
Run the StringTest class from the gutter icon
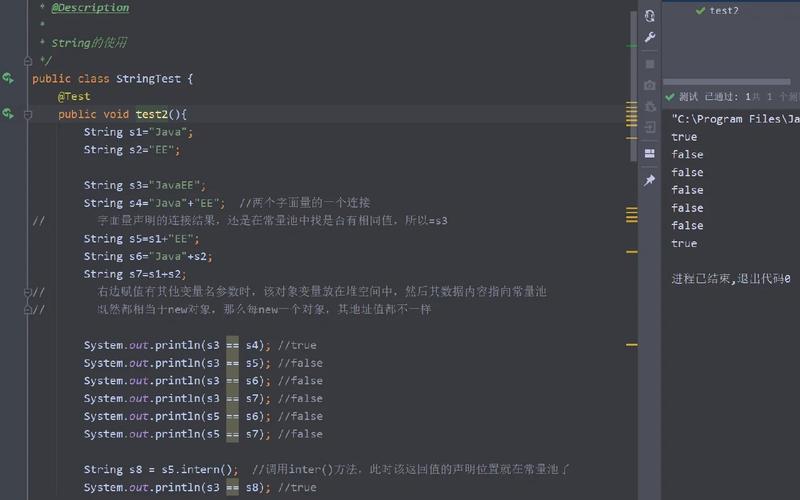(x=8, y=78)
